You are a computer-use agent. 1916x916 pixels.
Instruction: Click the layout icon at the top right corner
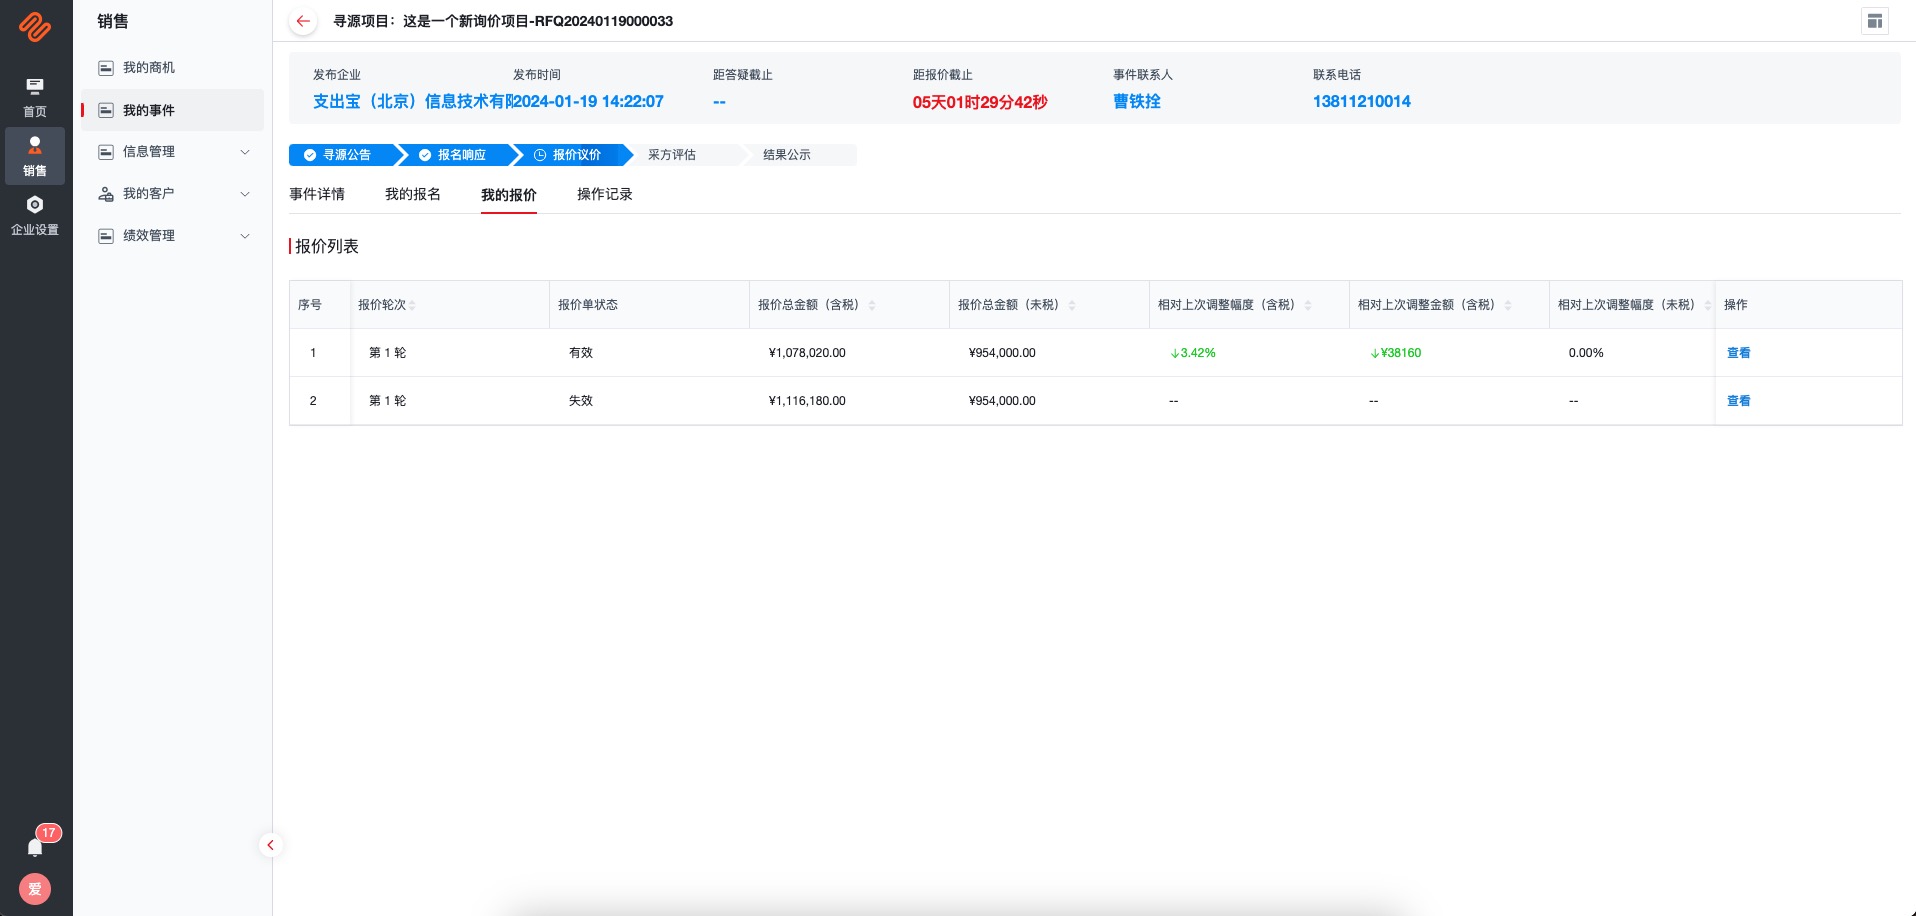coord(1875,21)
